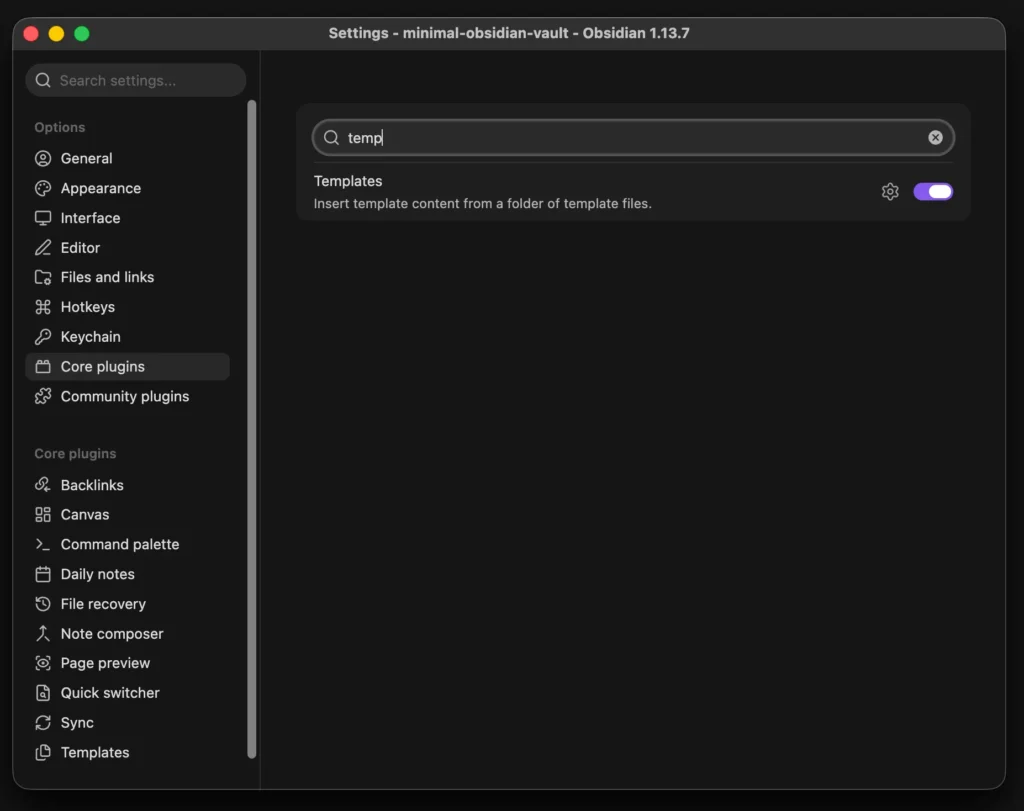The height and width of the screenshot is (811, 1024).
Task: Click magnifier icon in Search settings box
Action: (x=43, y=80)
